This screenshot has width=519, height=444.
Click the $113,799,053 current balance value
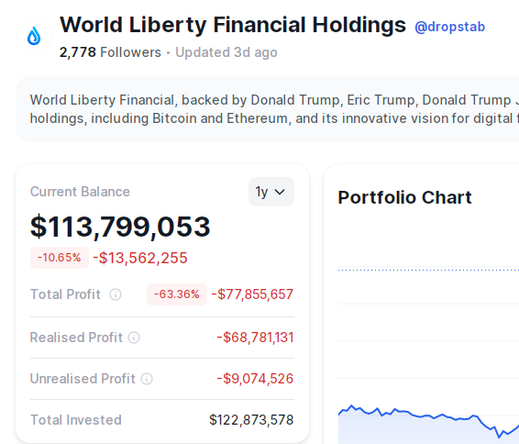click(120, 227)
